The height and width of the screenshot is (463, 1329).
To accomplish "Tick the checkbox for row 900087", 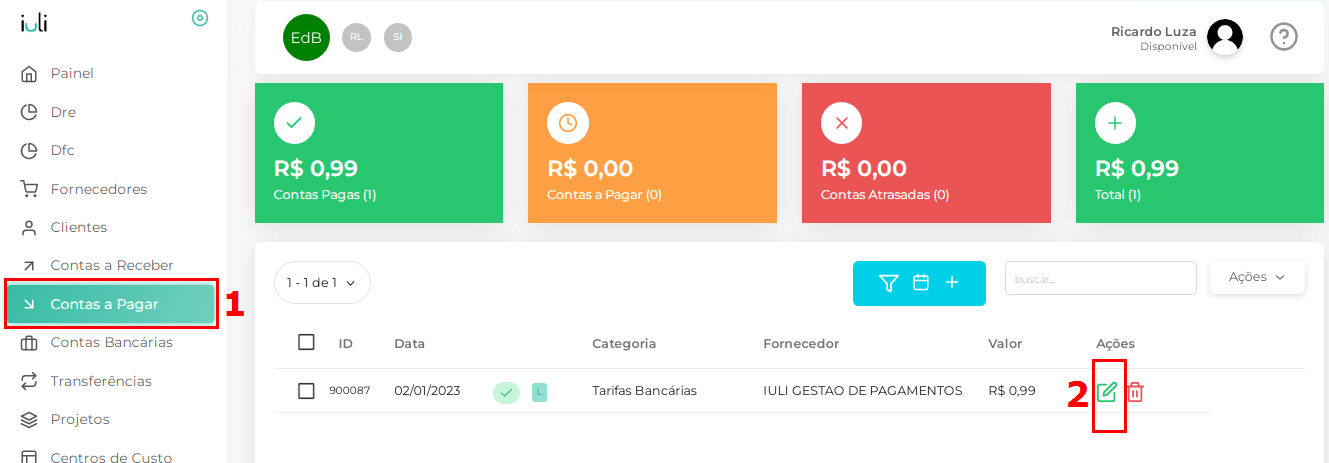I will [x=306, y=391].
